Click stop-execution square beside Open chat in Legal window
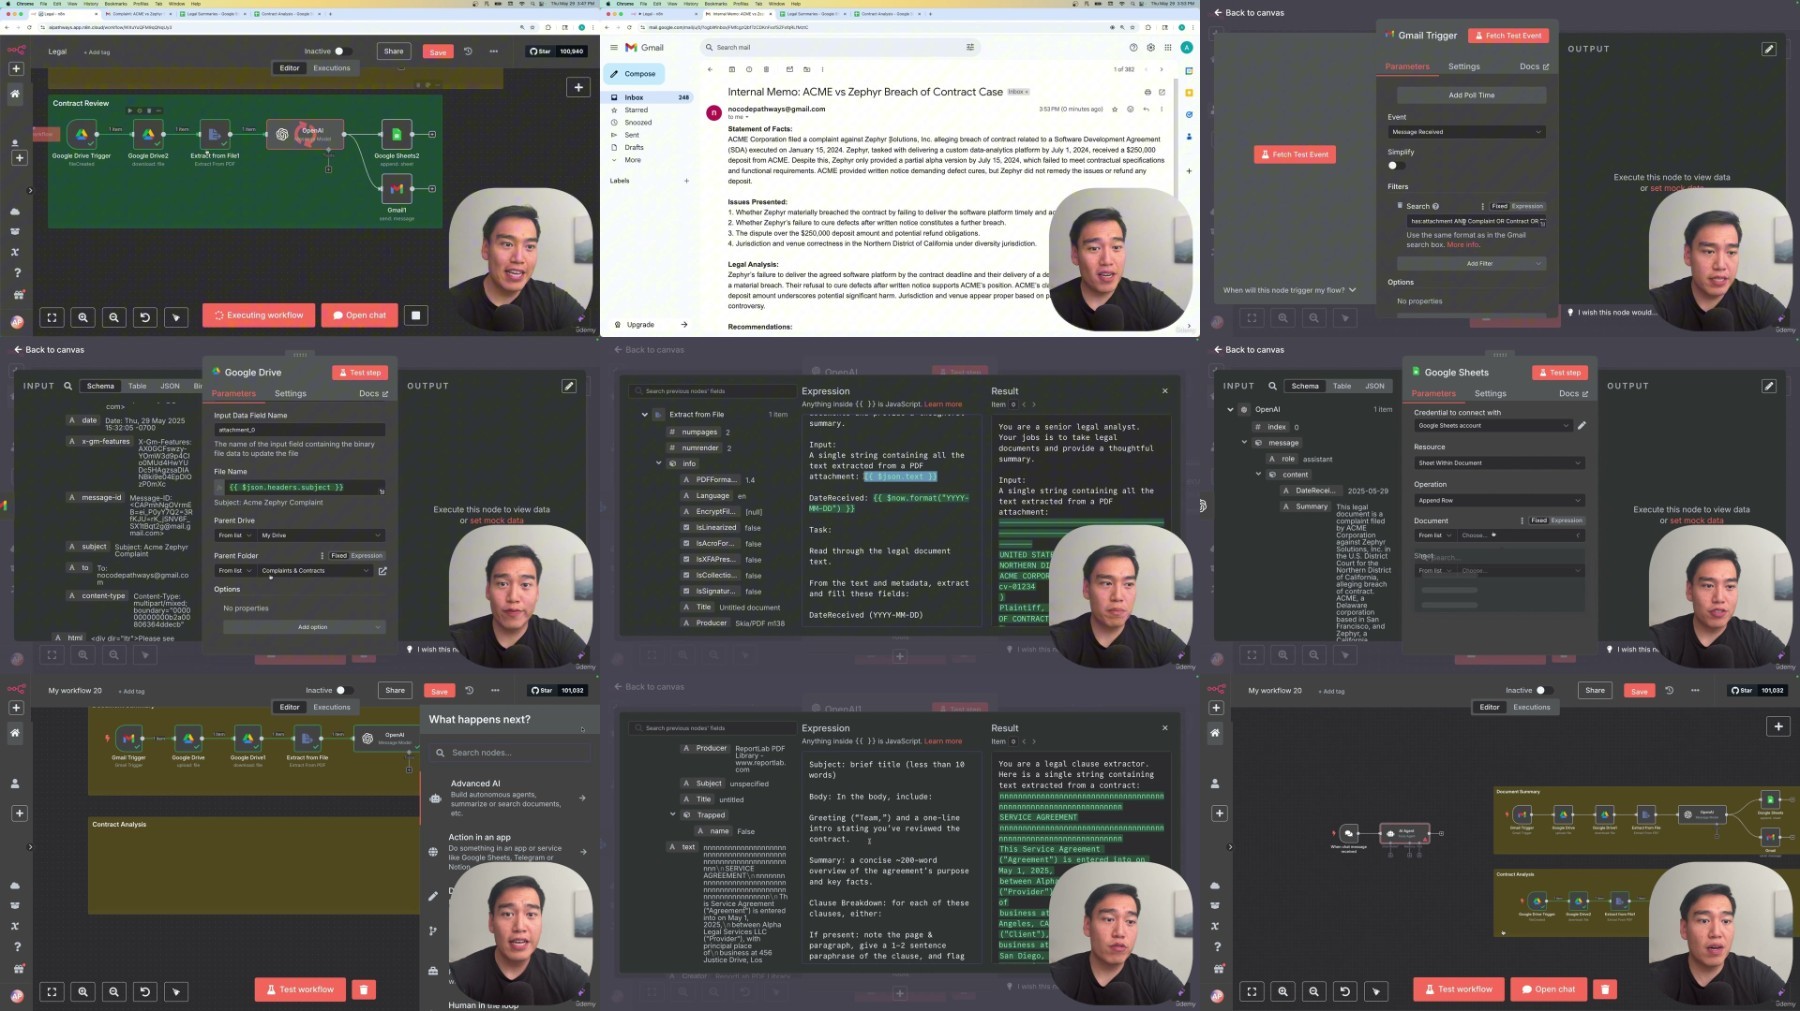The image size is (1800, 1011). tap(416, 315)
